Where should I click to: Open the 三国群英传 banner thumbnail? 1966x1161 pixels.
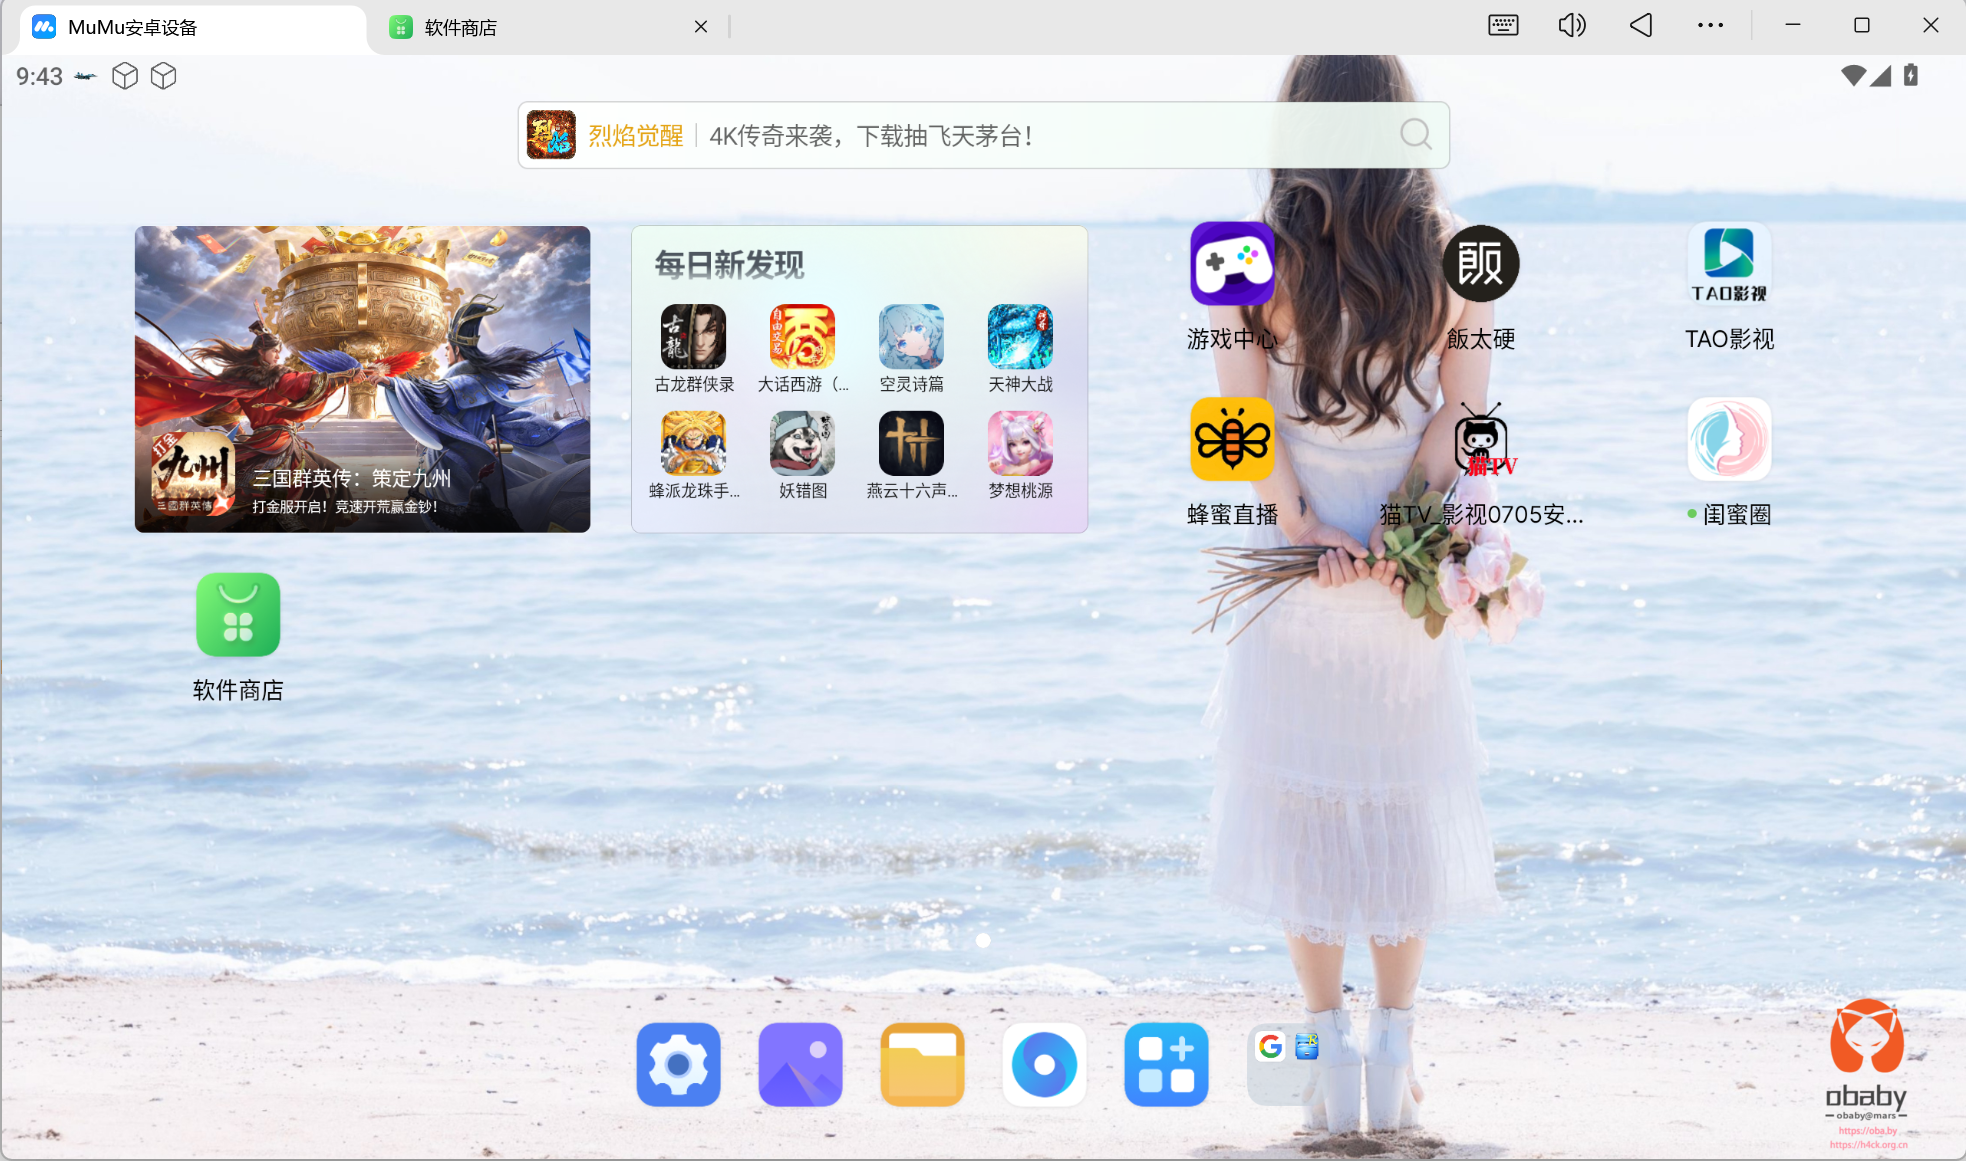[362, 379]
